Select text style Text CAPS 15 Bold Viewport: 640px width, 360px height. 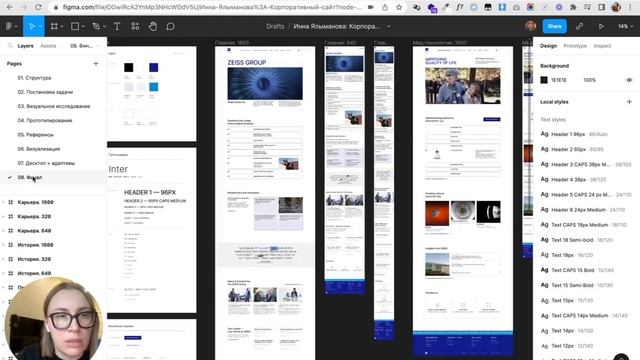click(x=577, y=270)
